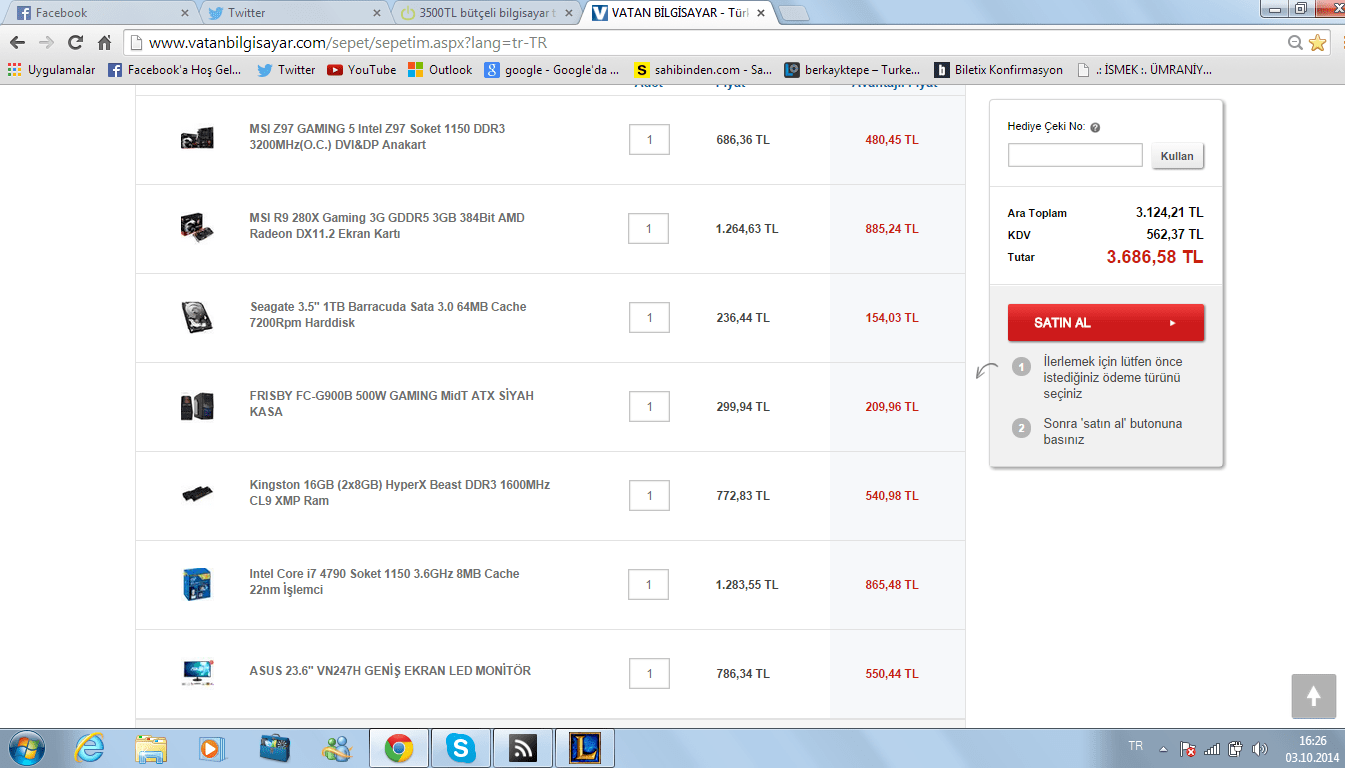Launch Internet Explorer from the taskbar
The height and width of the screenshot is (768, 1345).
pos(92,748)
